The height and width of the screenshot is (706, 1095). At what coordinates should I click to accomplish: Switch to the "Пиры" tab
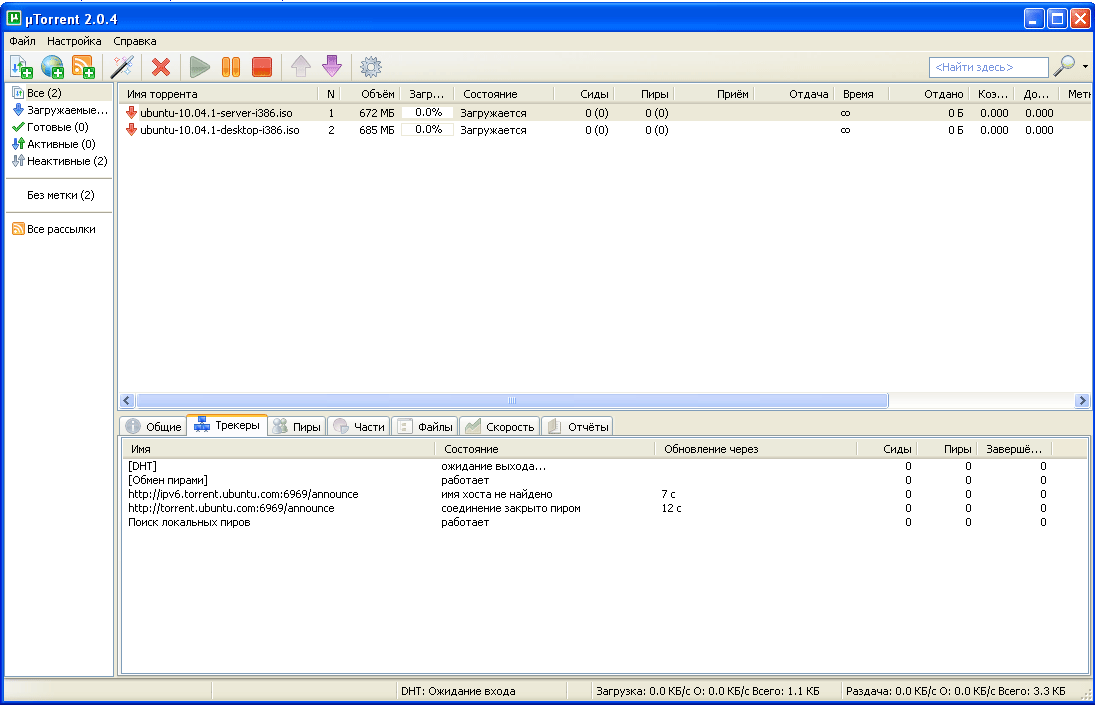(x=297, y=427)
